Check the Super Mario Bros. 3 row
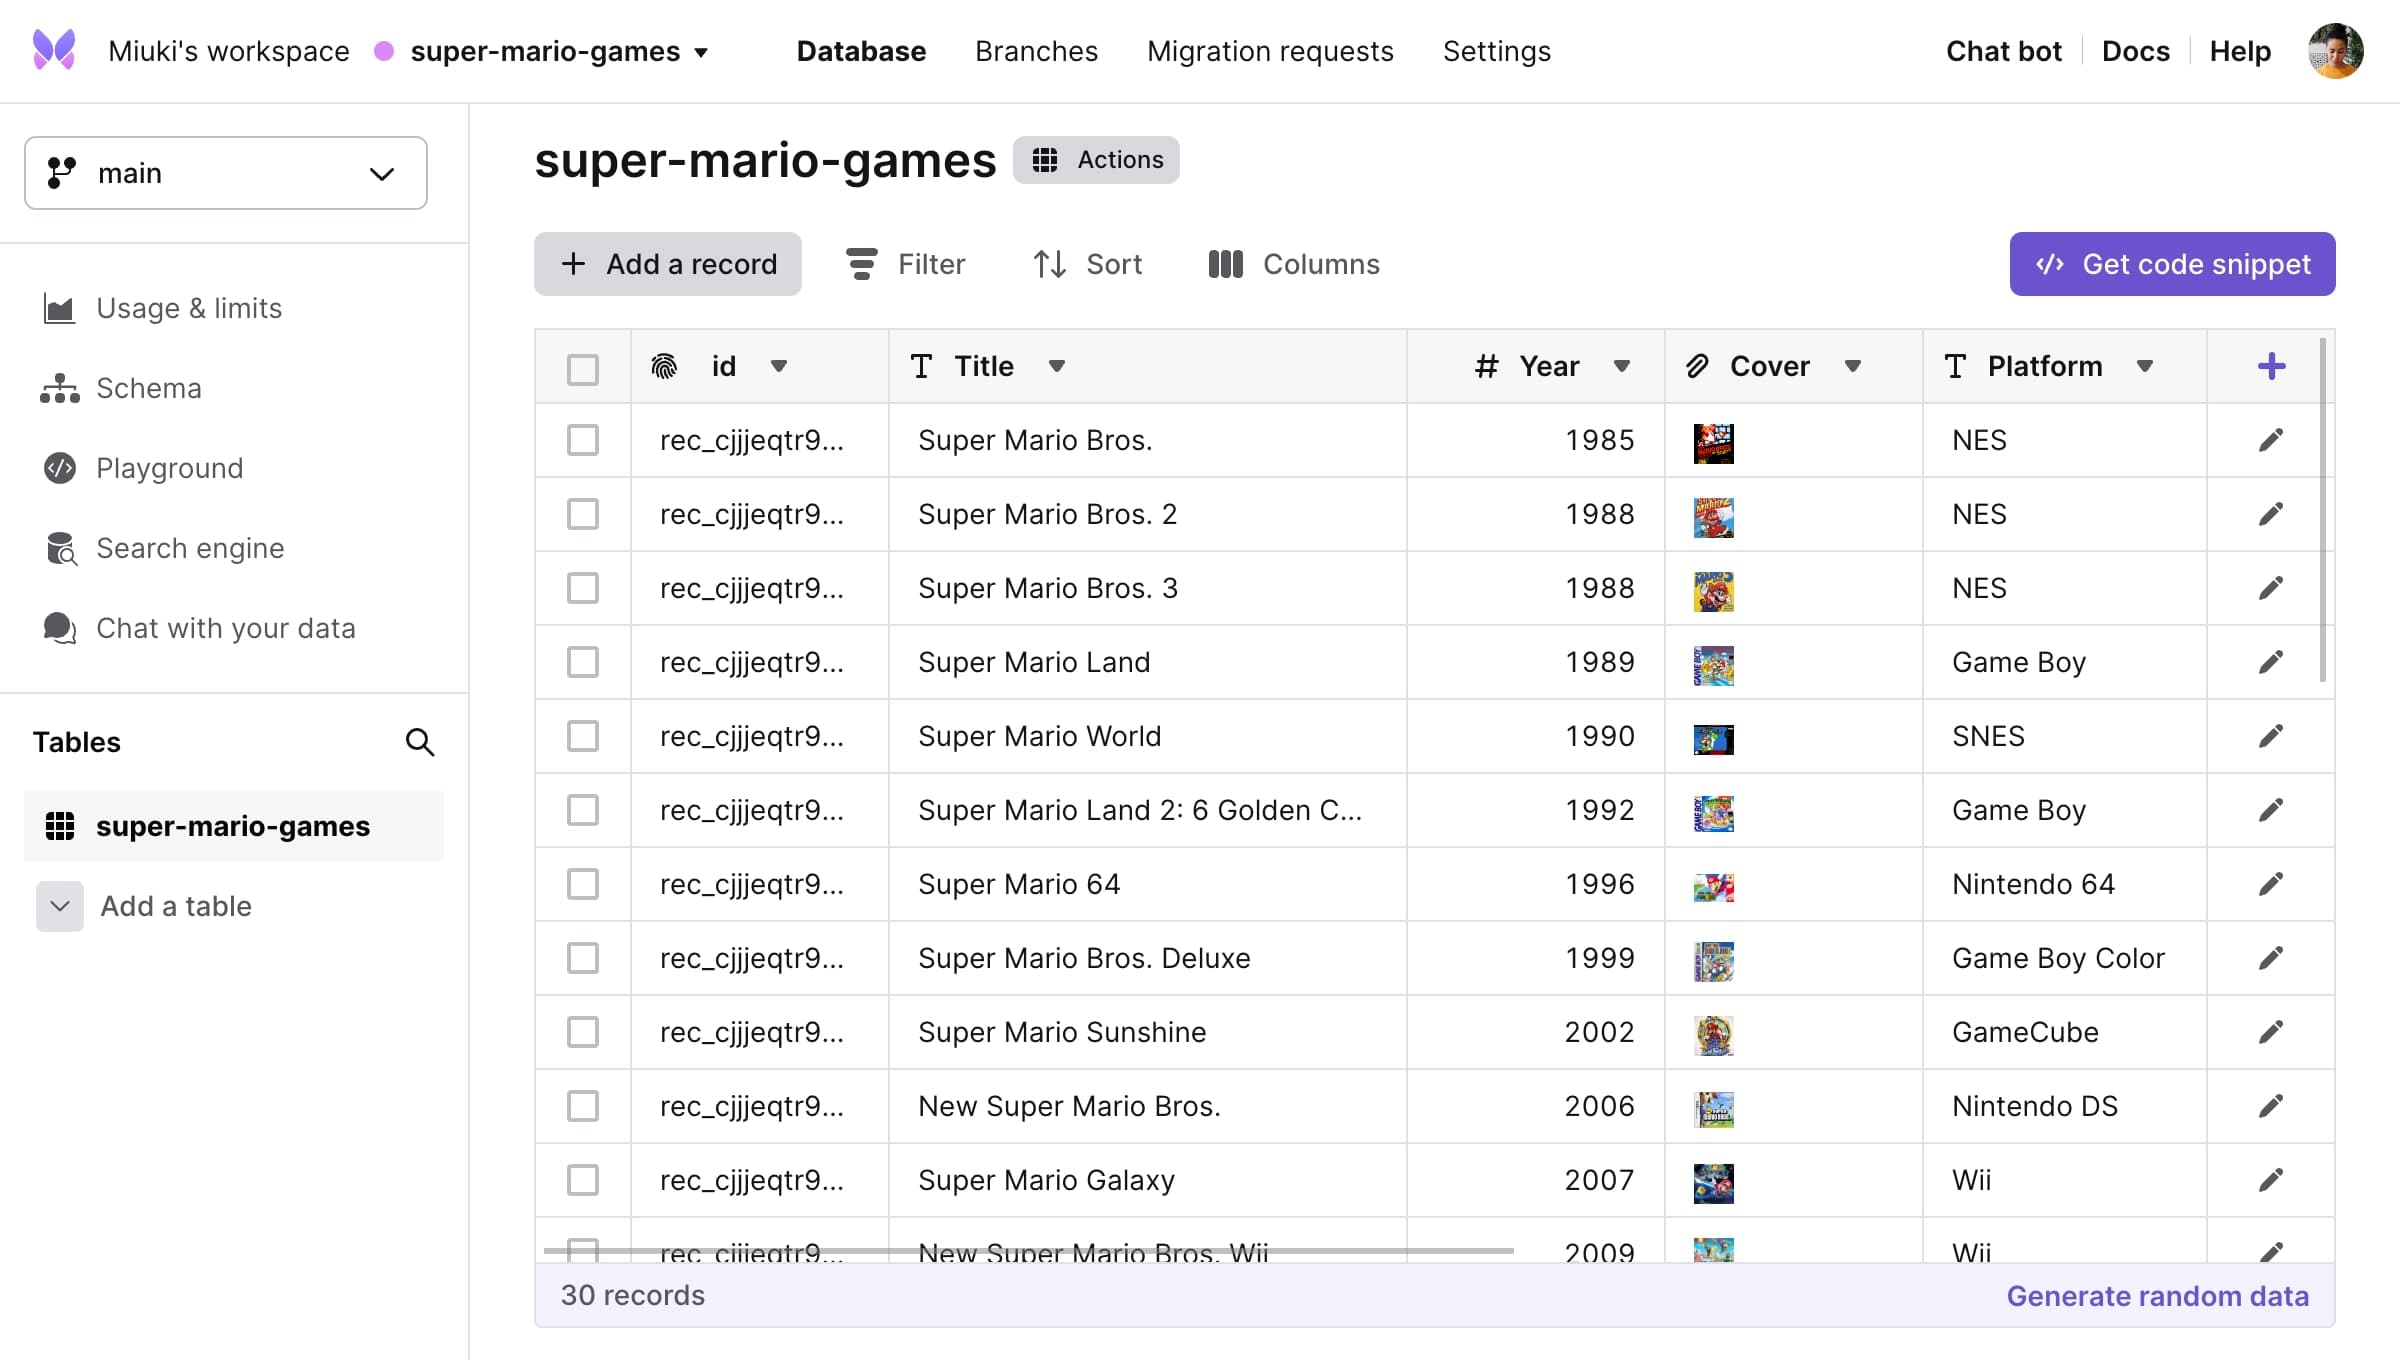Image resolution: width=2400 pixels, height=1360 pixels. pyautogui.click(x=583, y=588)
